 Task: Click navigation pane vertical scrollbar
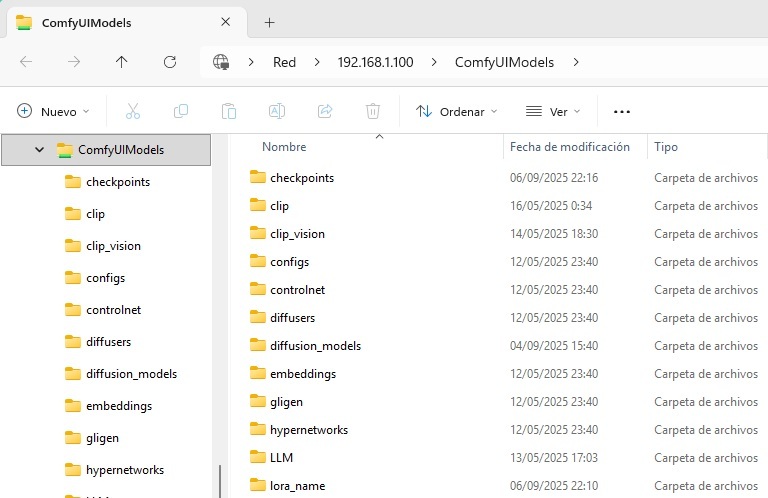point(220,481)
